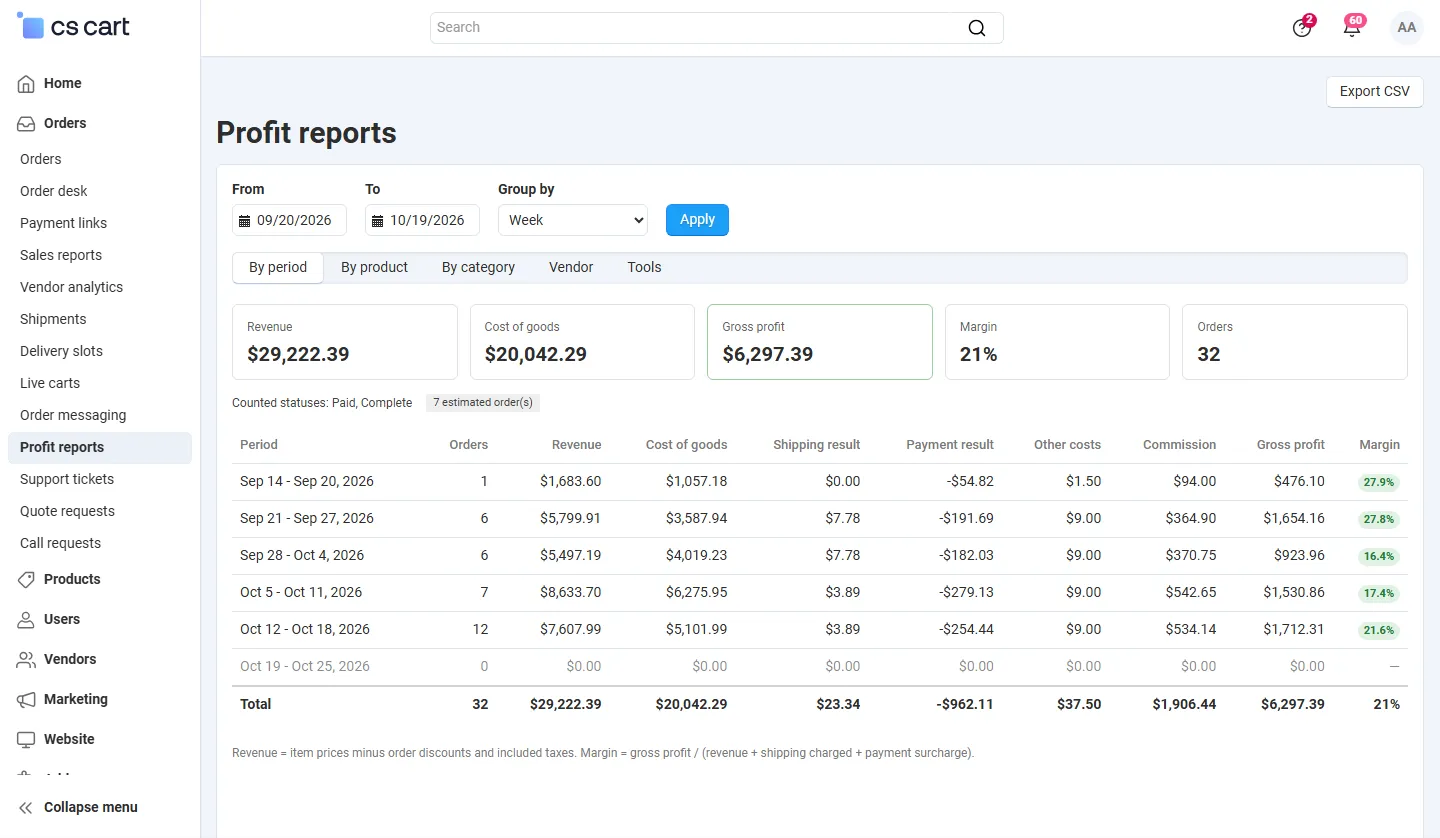Open Live carts

pos(50,383)
